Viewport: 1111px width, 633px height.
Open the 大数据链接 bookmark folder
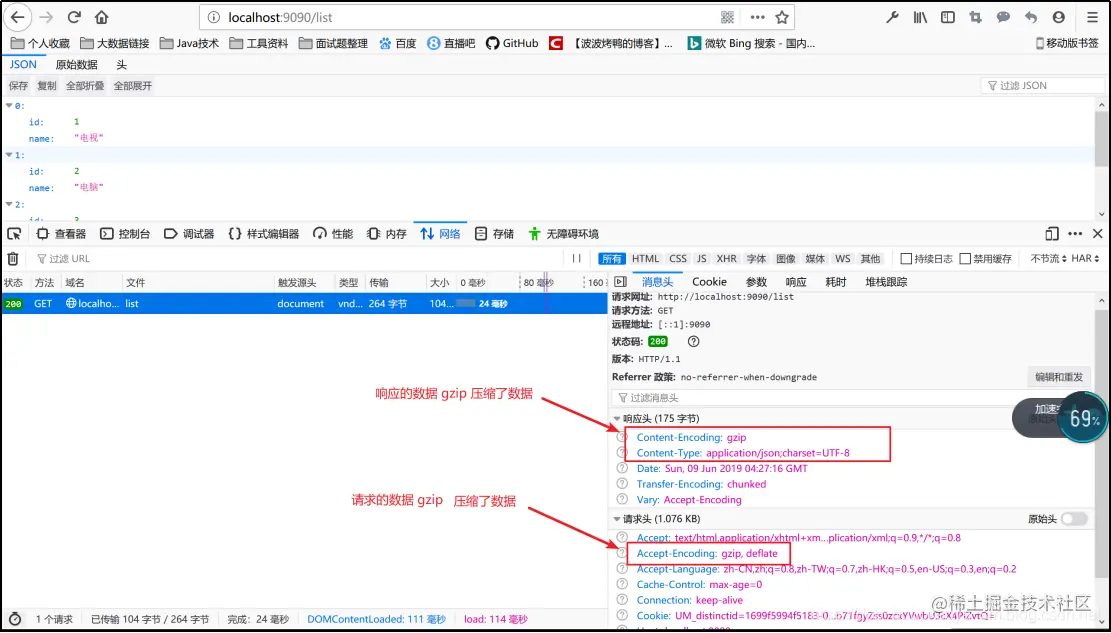[x=115, y=43]
